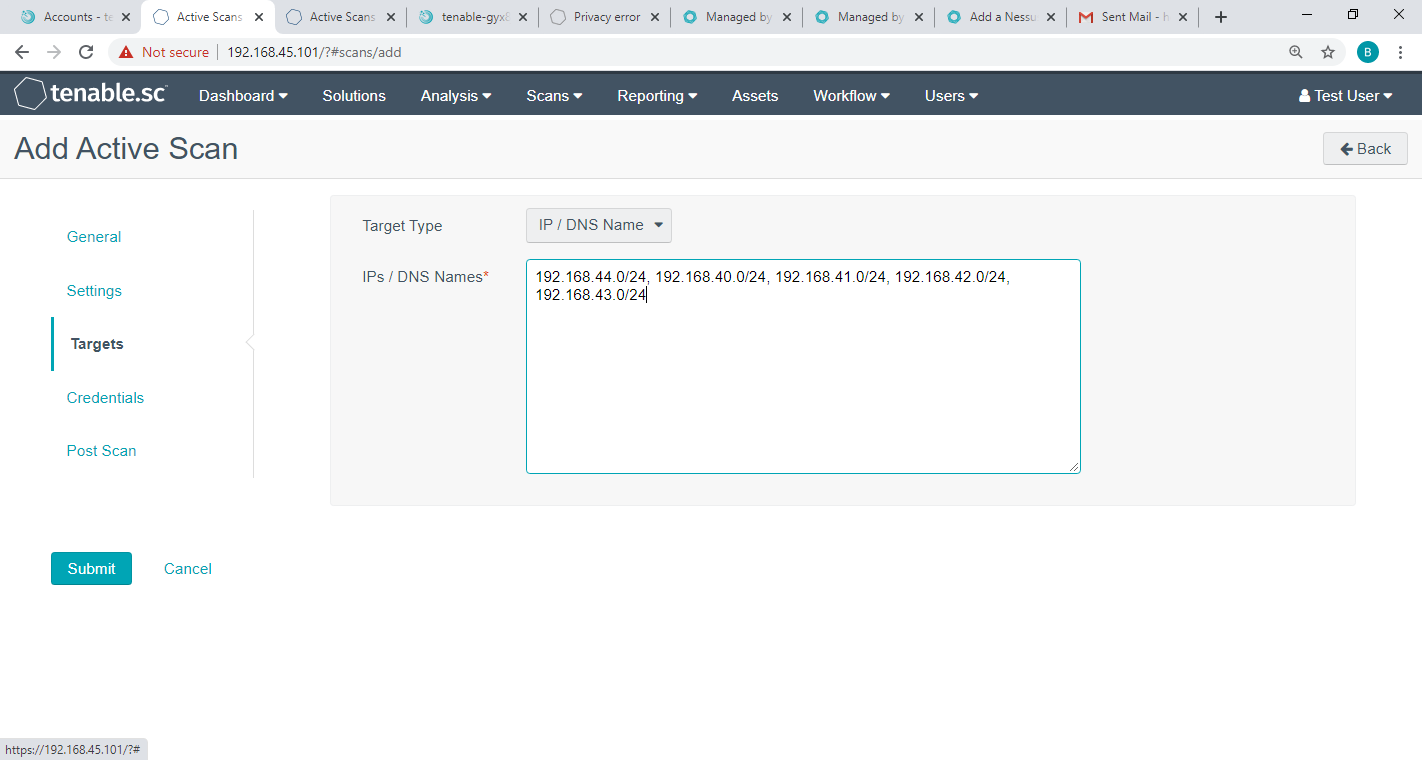Open the Scans dropdown menu
The image size is (1422, 760).
[555, 96]
